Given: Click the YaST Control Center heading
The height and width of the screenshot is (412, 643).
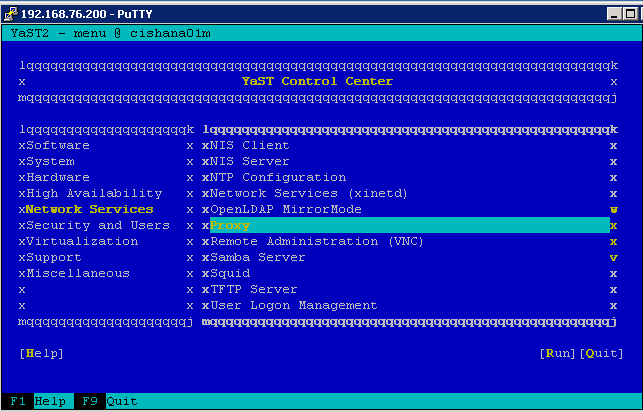Looking at the screenshot, I should (x=317, y=81).
